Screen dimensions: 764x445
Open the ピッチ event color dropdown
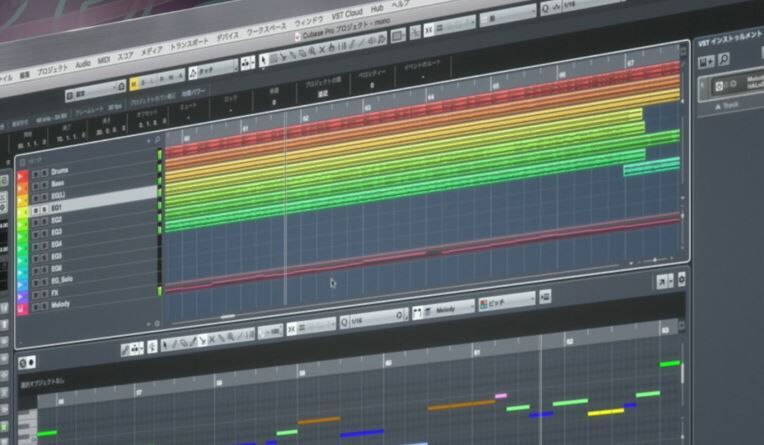click(x=507, y=301)
